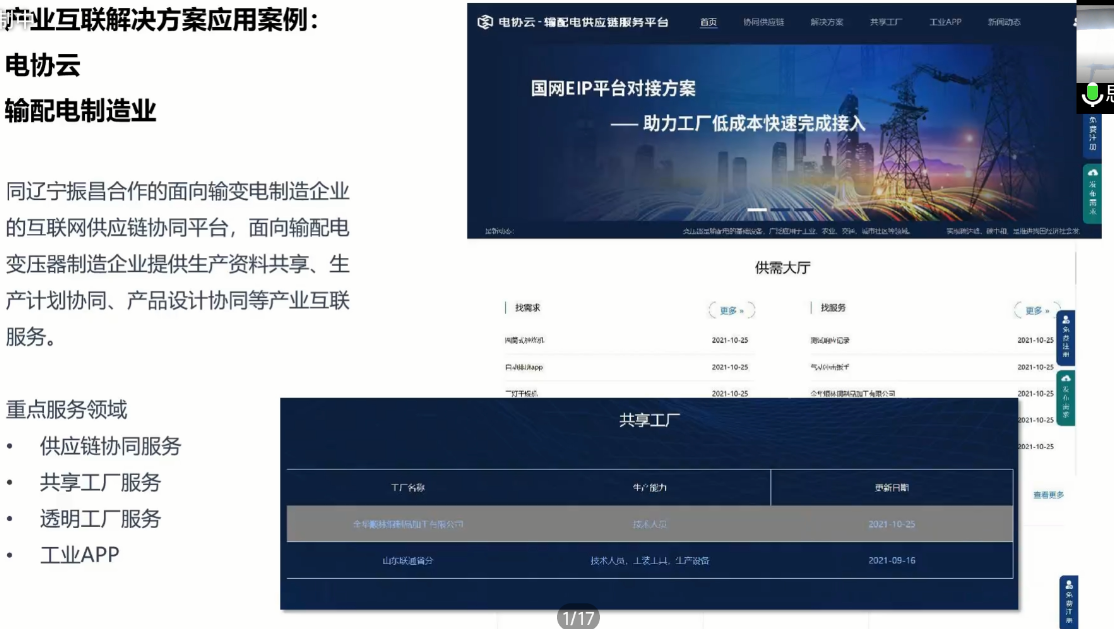Select the 重点服务领域 subheading
The image size is (1114, 629).
click(67, 410)
